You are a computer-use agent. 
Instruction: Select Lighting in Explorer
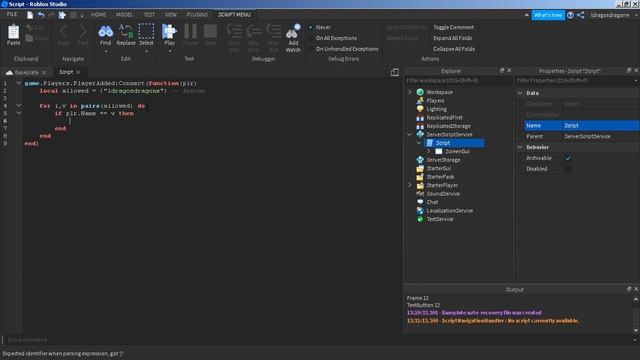[436, 109]
